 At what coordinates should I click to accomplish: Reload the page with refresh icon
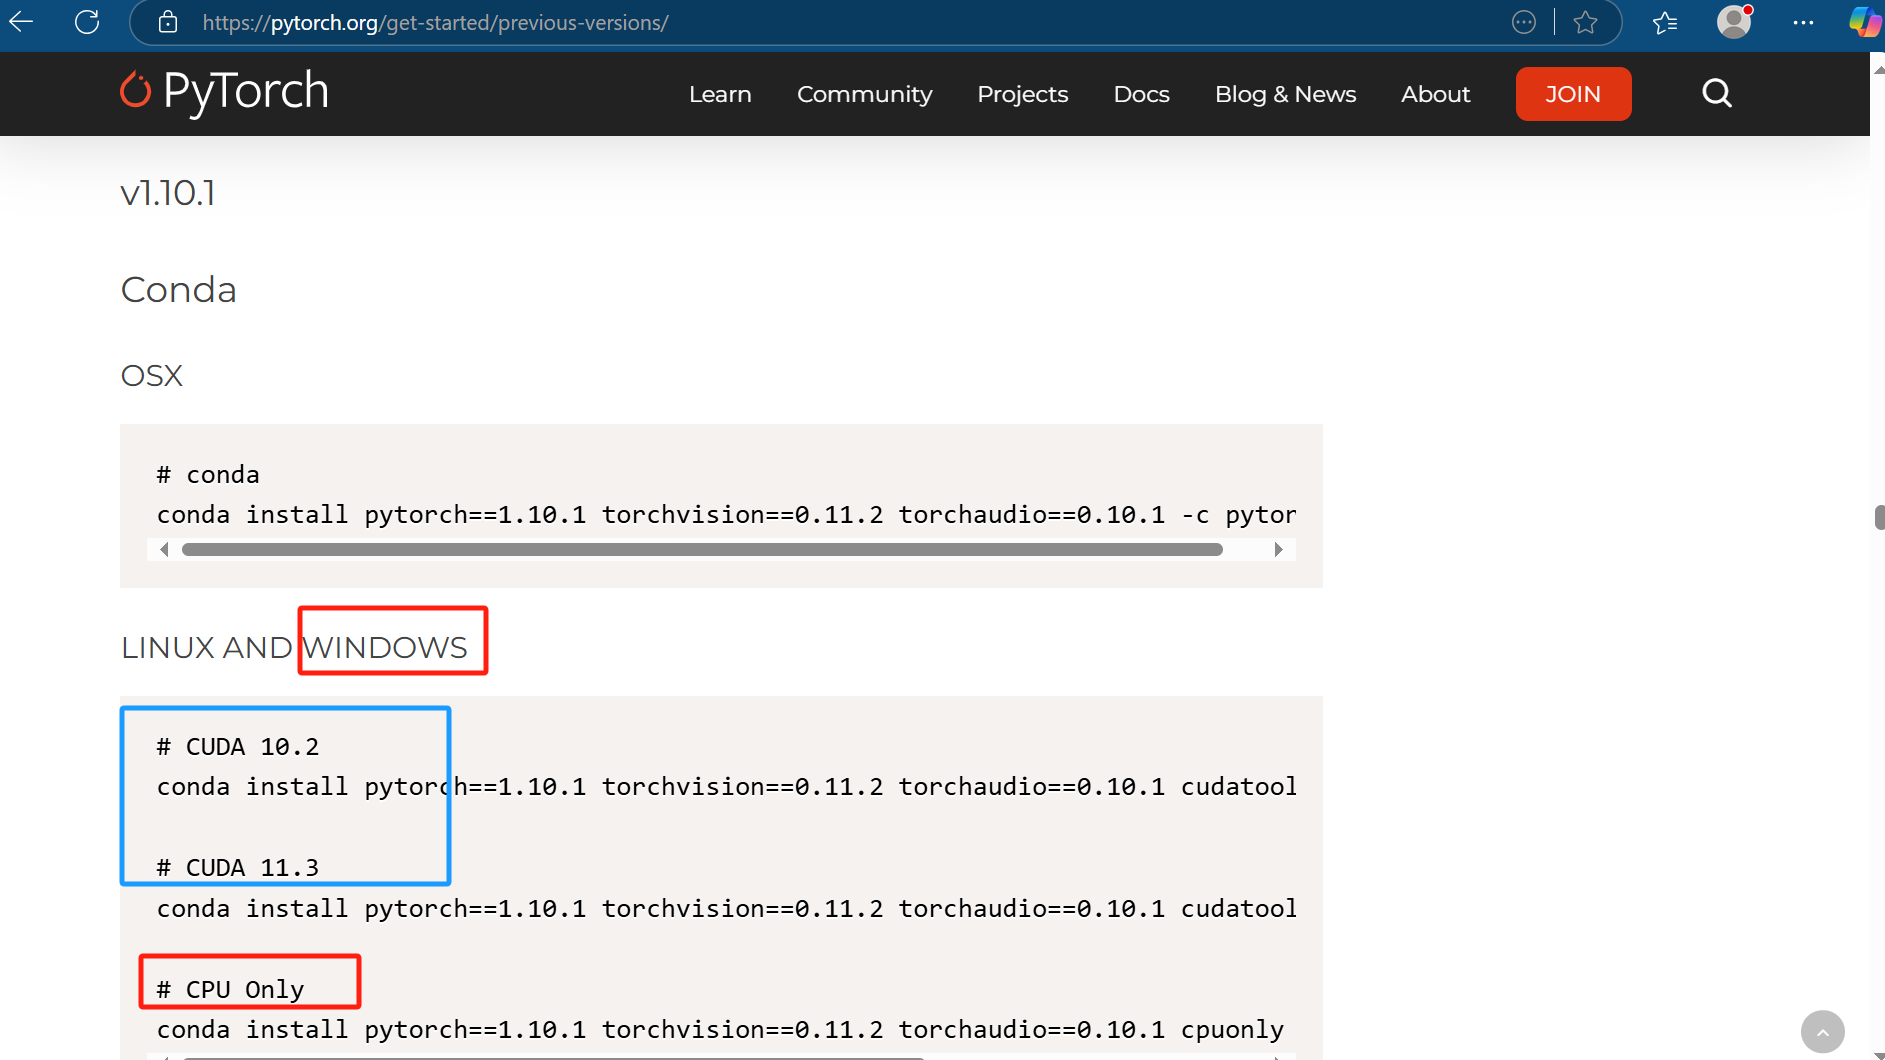87,22
